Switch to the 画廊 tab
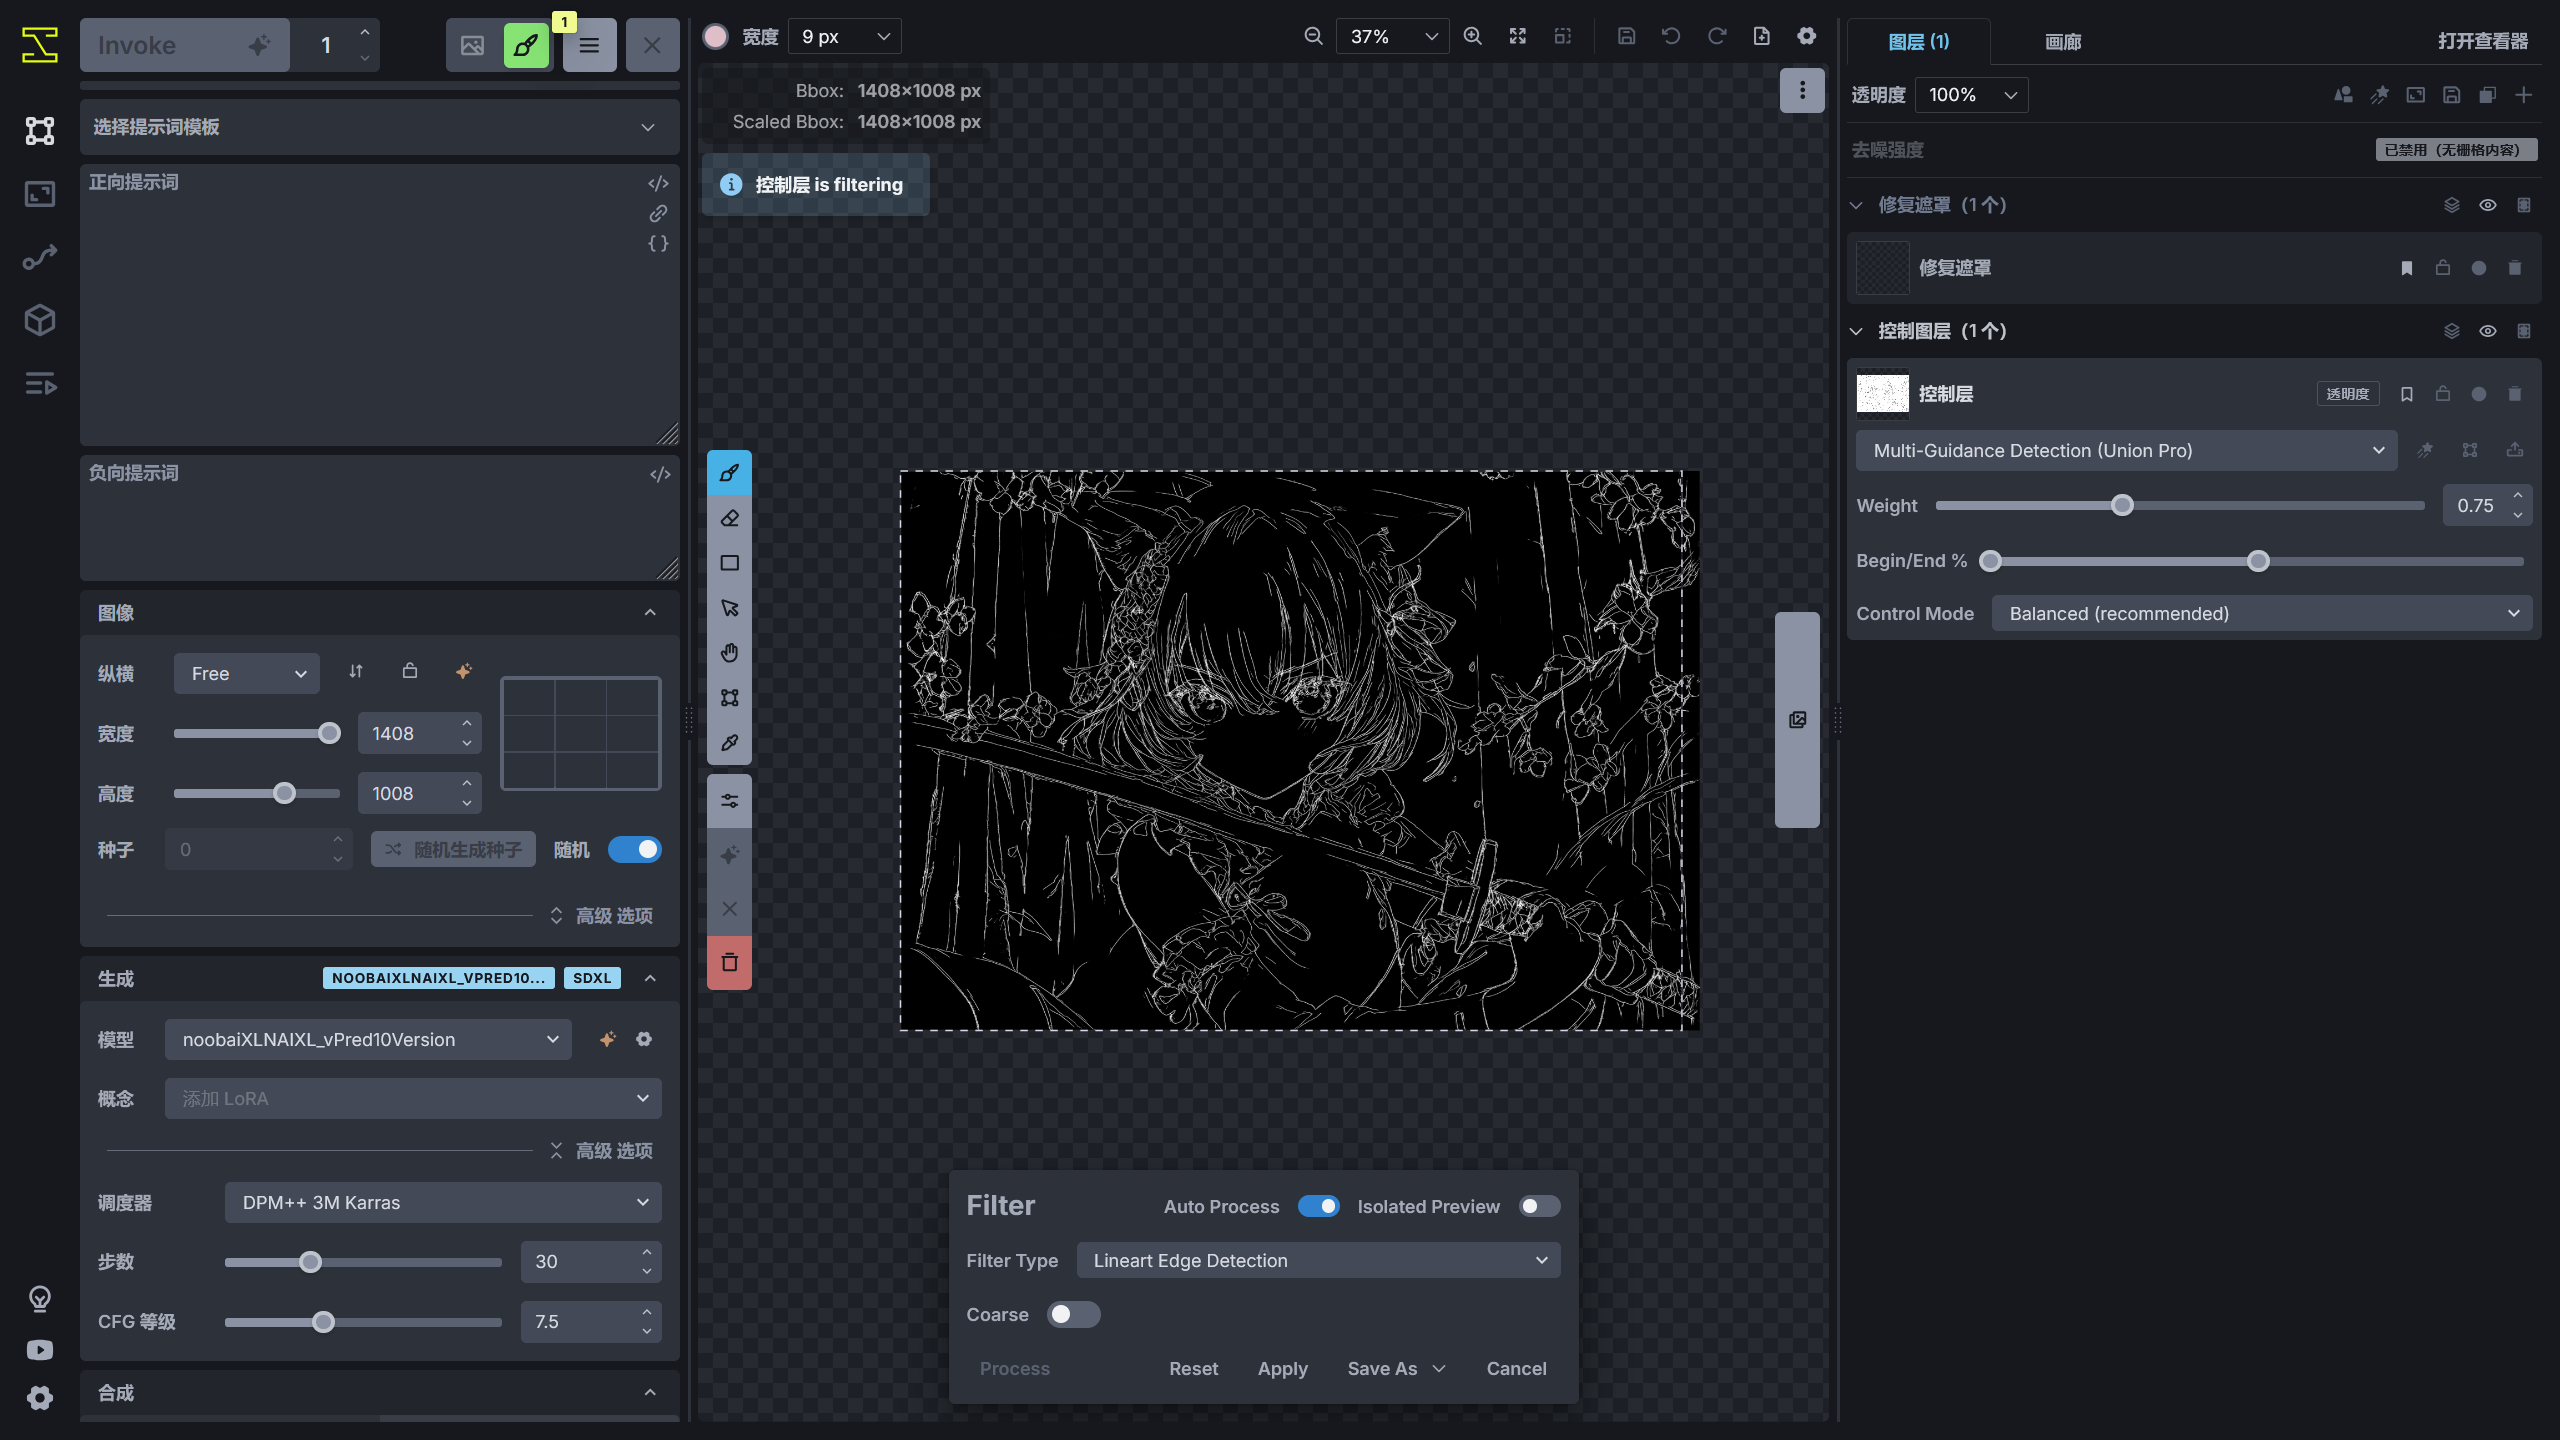 (2063, 42)
